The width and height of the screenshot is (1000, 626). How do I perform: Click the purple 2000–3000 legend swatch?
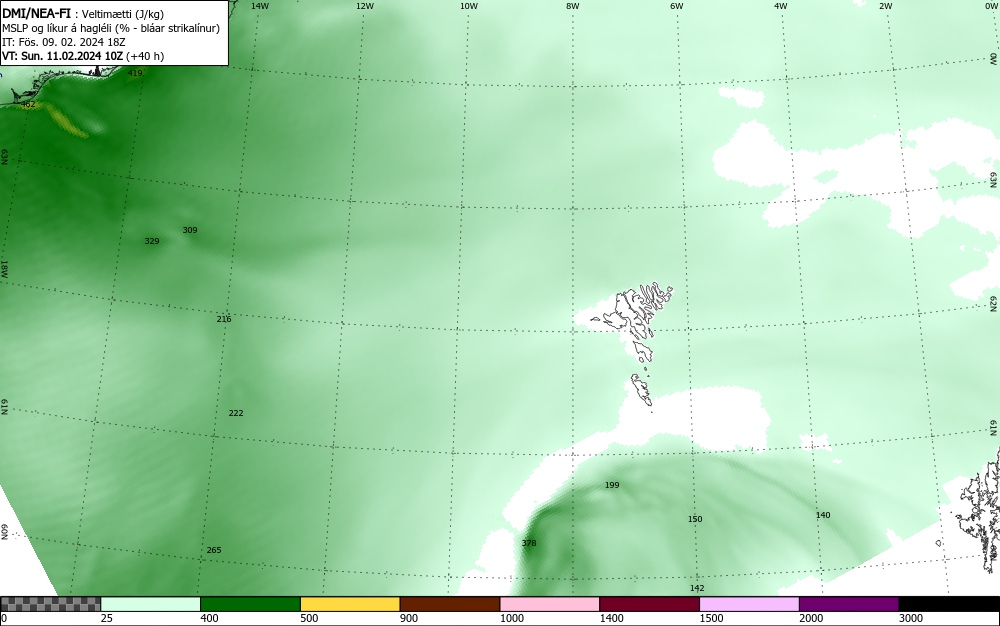(849, 604)
